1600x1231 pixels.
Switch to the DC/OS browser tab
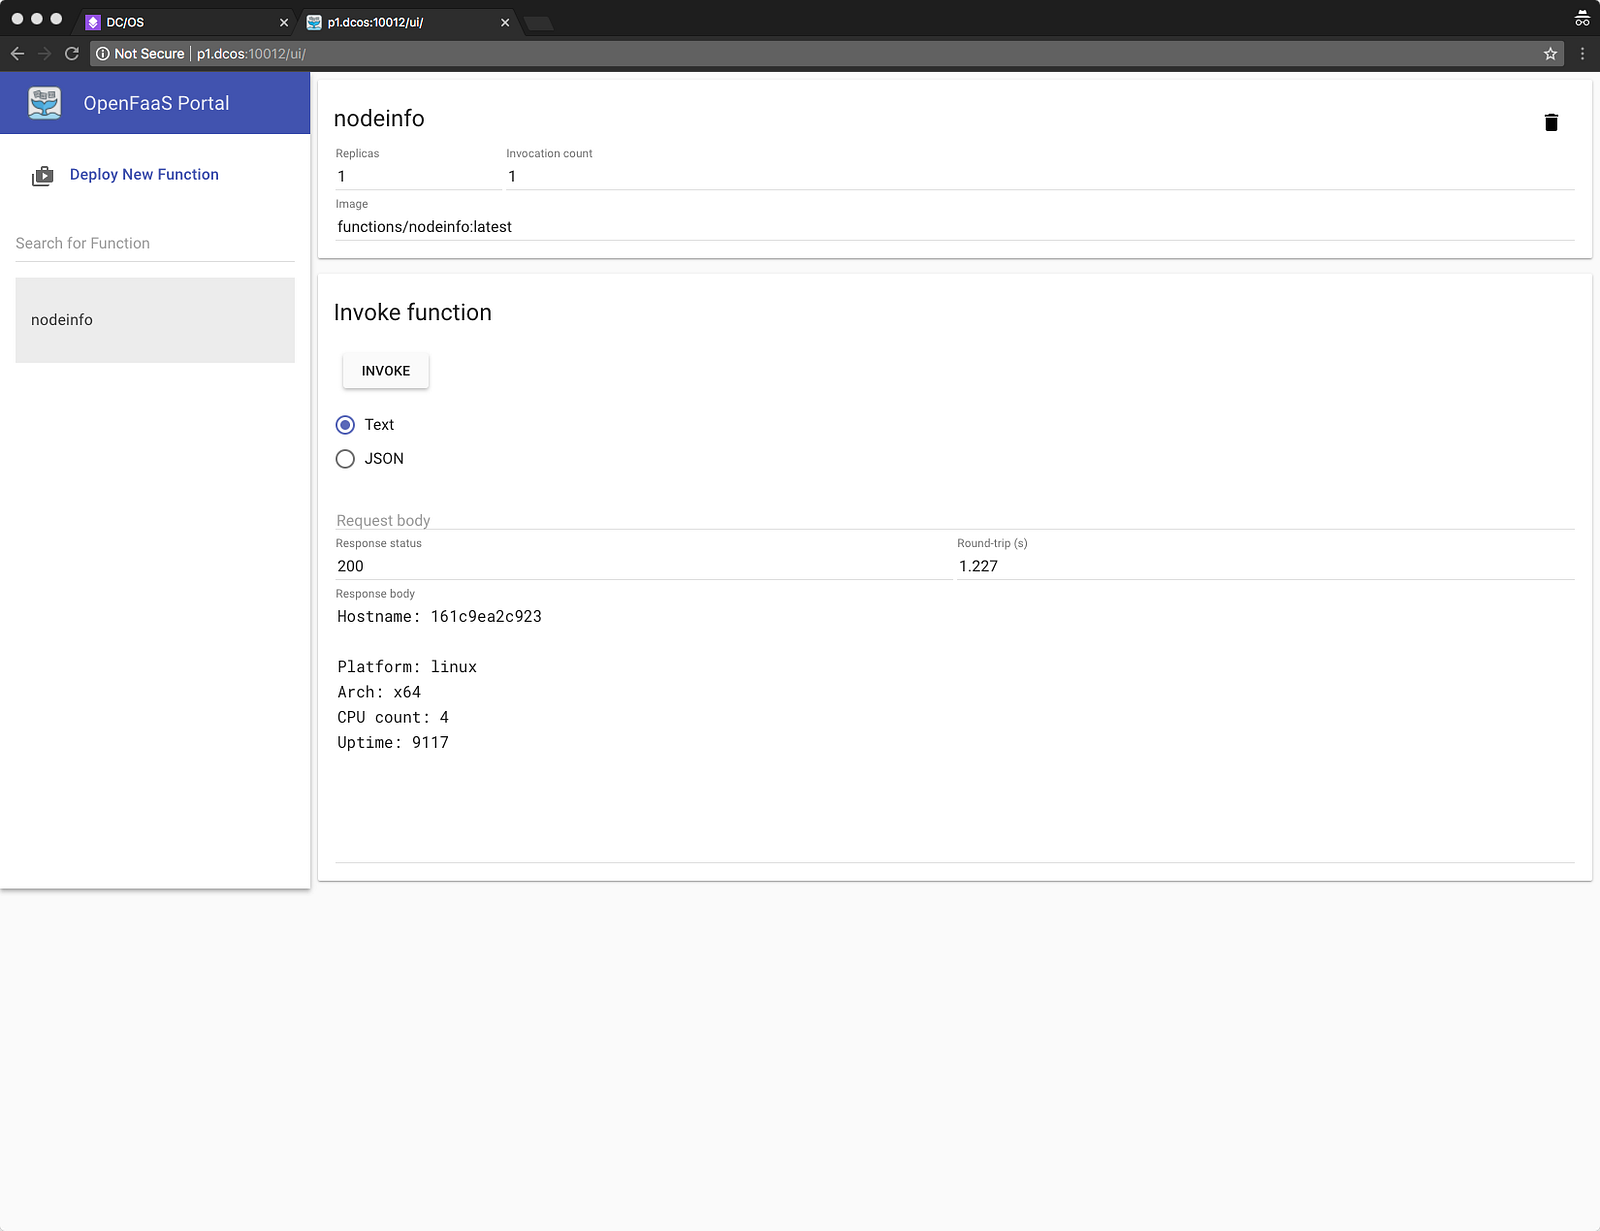[x=187, y=22]
